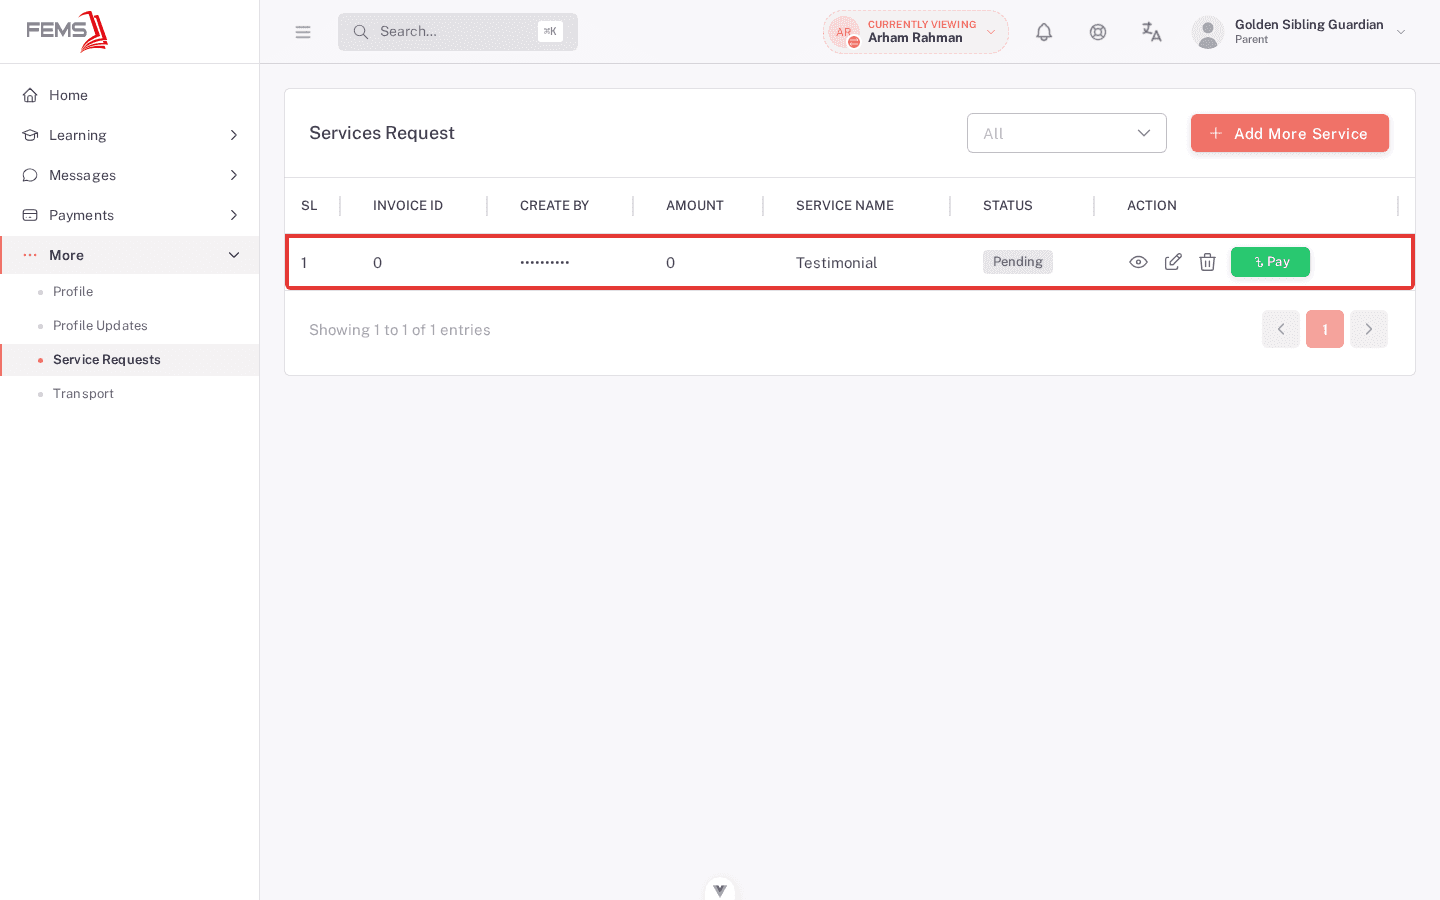The image size is (1440, 900).
Task: View the Testimonial request via eye icon
Action: point(1138,262)
